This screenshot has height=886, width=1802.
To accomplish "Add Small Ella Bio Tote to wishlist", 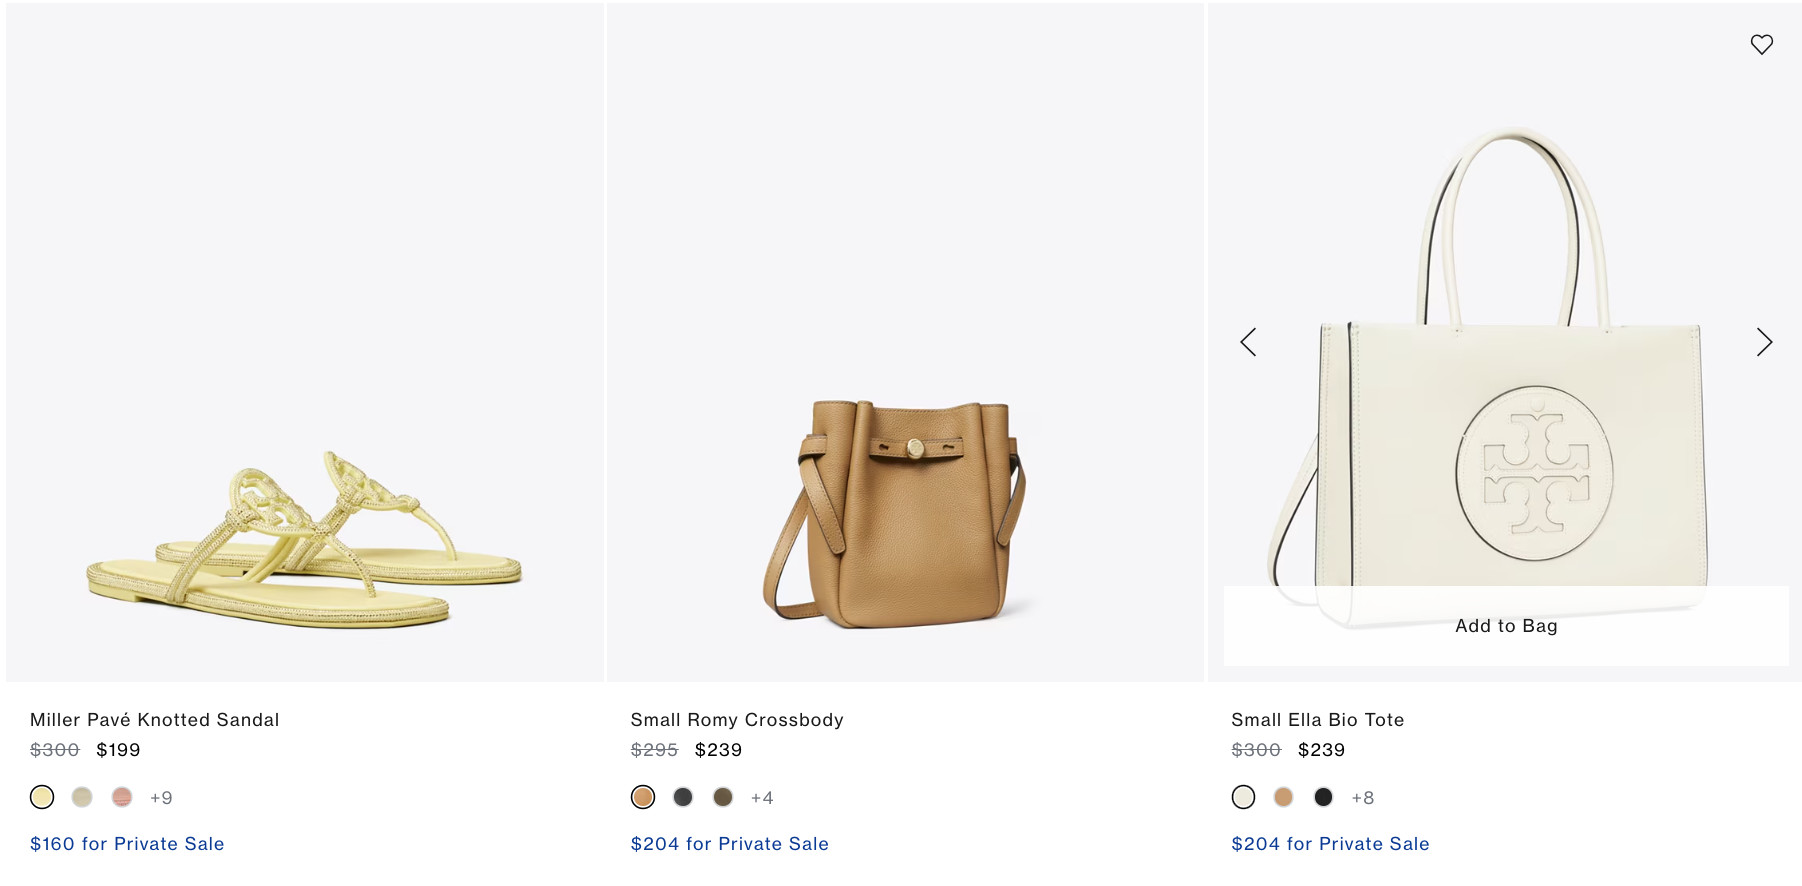I will (x=1761, y=45).
